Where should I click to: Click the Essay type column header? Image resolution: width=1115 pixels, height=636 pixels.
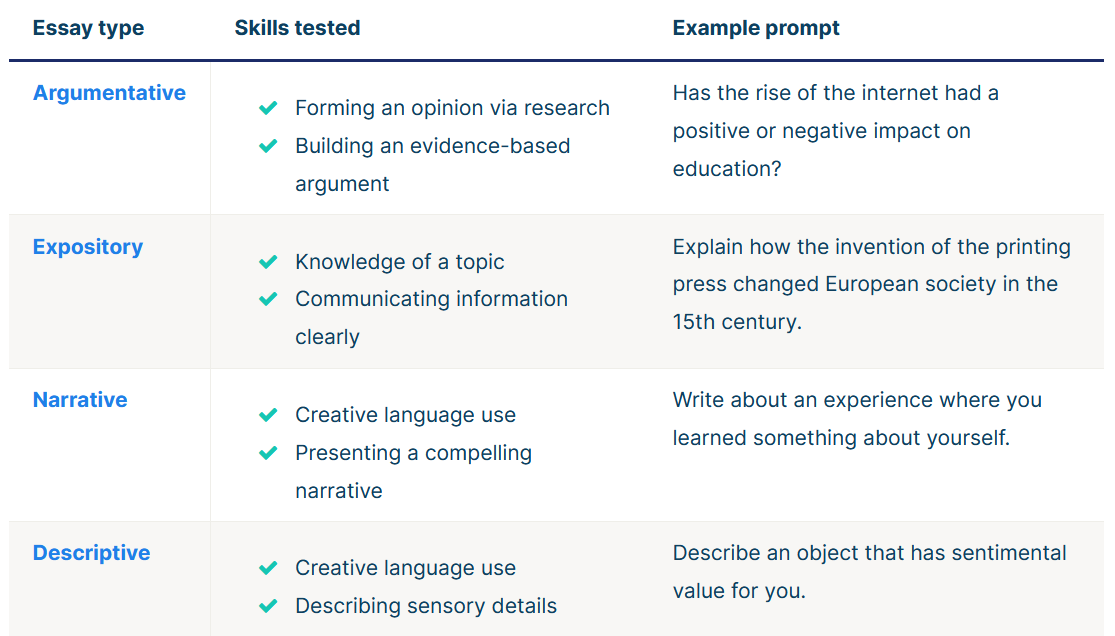point(88,28)
